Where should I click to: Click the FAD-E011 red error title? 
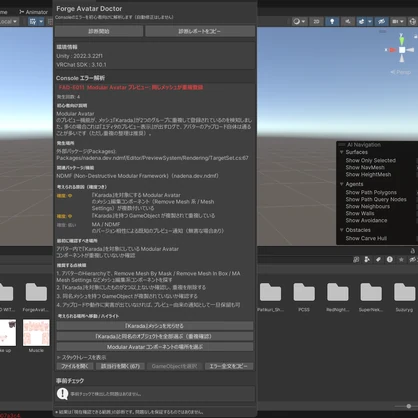coord(131,87)
